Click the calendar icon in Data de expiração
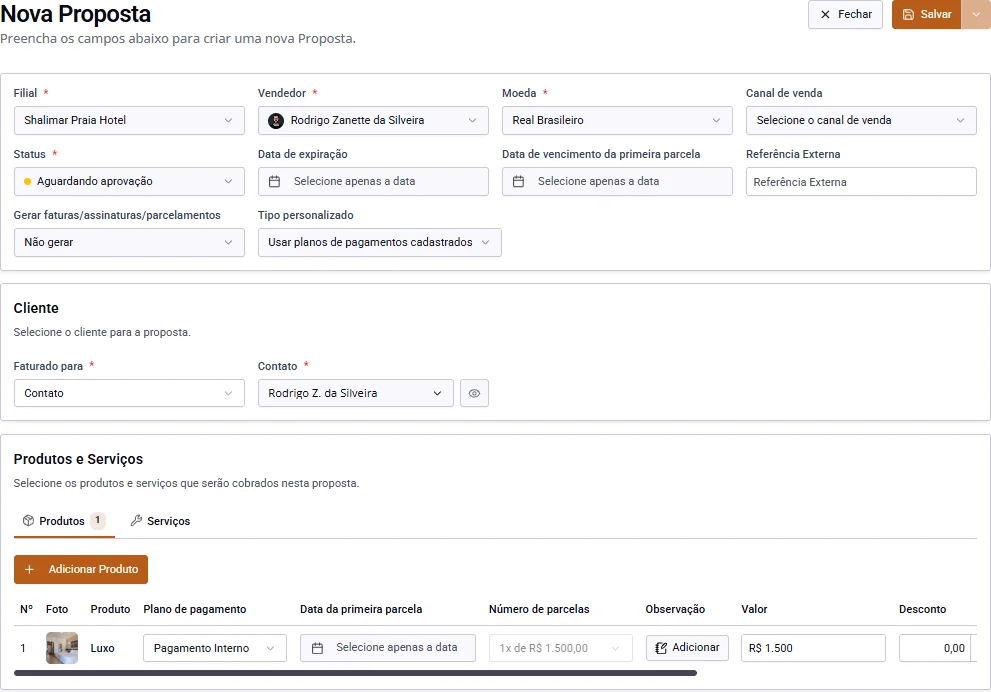Viewport: 991px width, 692px height. pyautogui.click(x=274, y=181)
